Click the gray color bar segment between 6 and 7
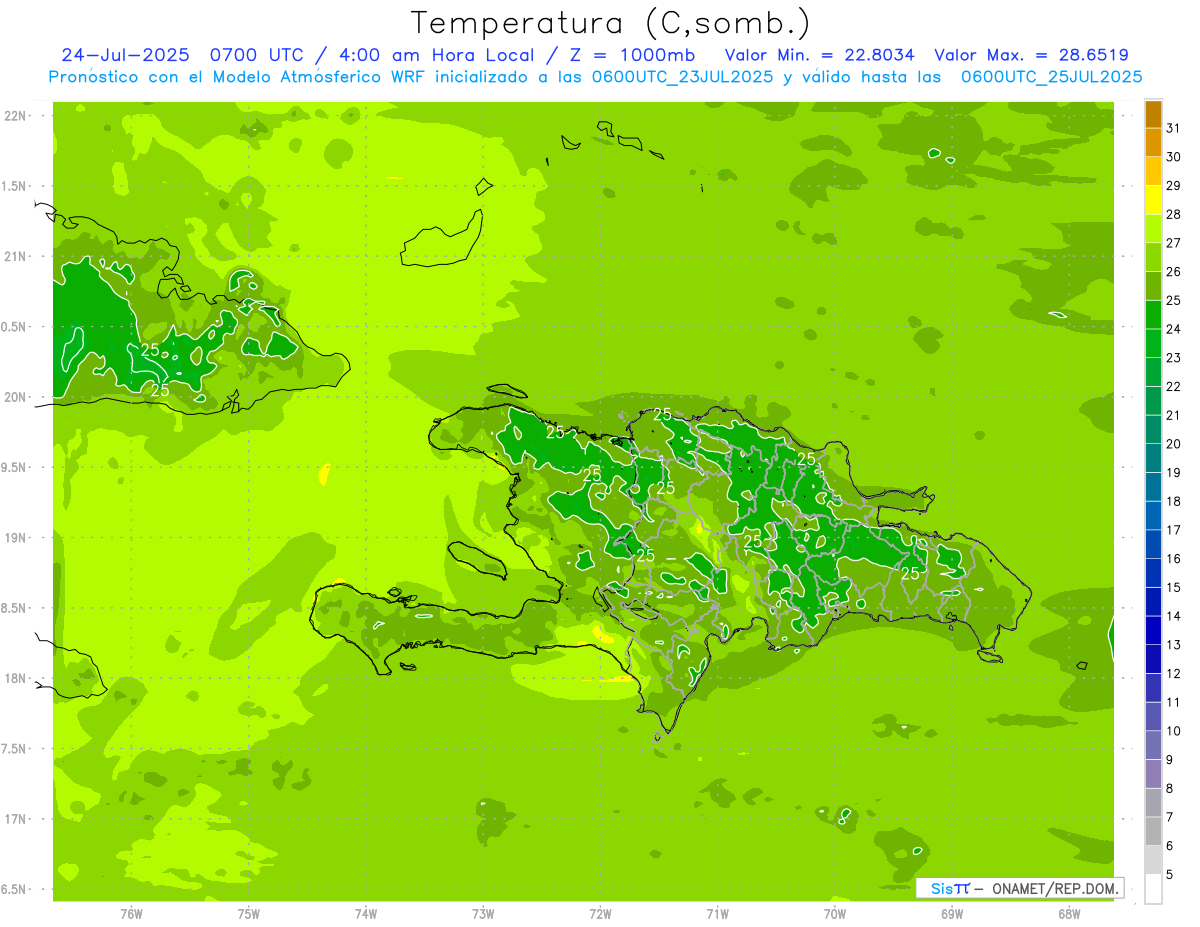1200x927 pixels. click(x=1153, y=831)
